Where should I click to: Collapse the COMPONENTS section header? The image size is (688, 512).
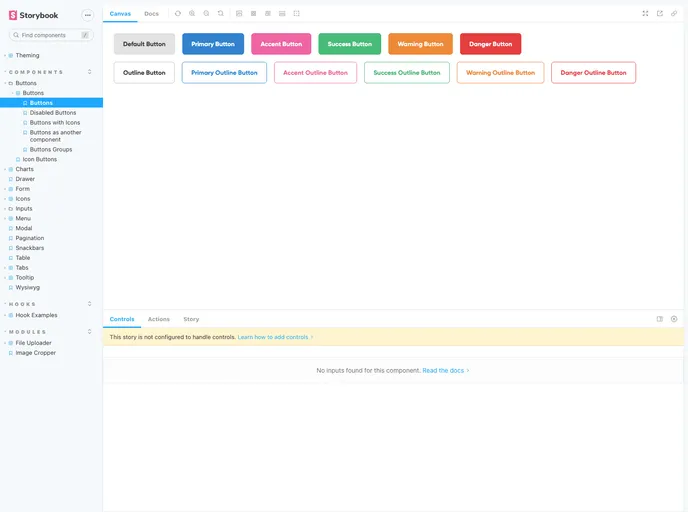tap(36, 72)
